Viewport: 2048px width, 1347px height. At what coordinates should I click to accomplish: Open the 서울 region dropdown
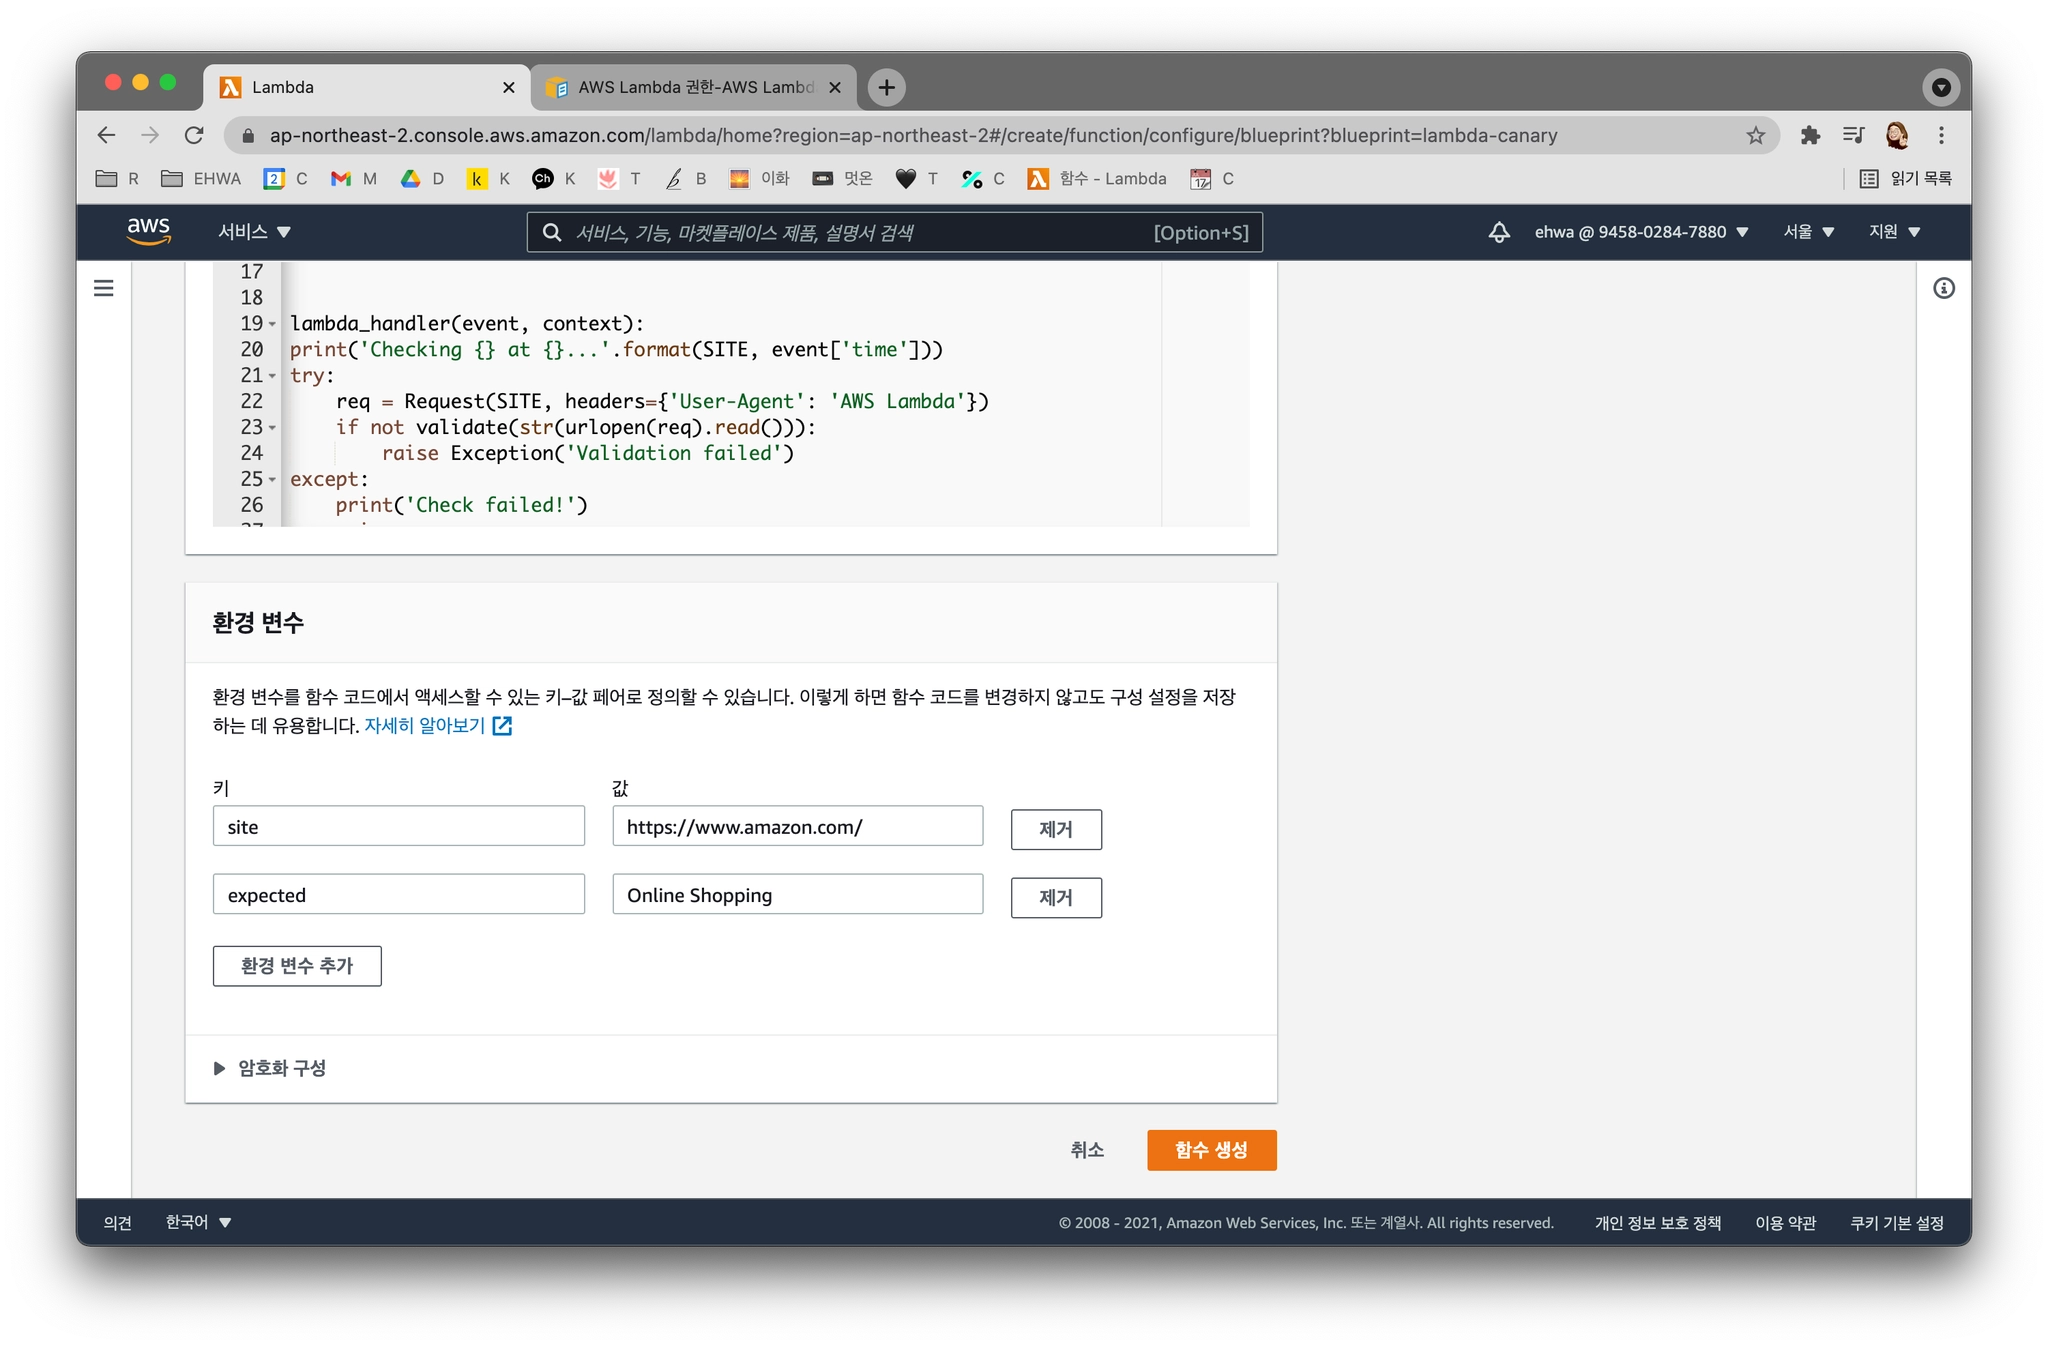pos(1808,232)
